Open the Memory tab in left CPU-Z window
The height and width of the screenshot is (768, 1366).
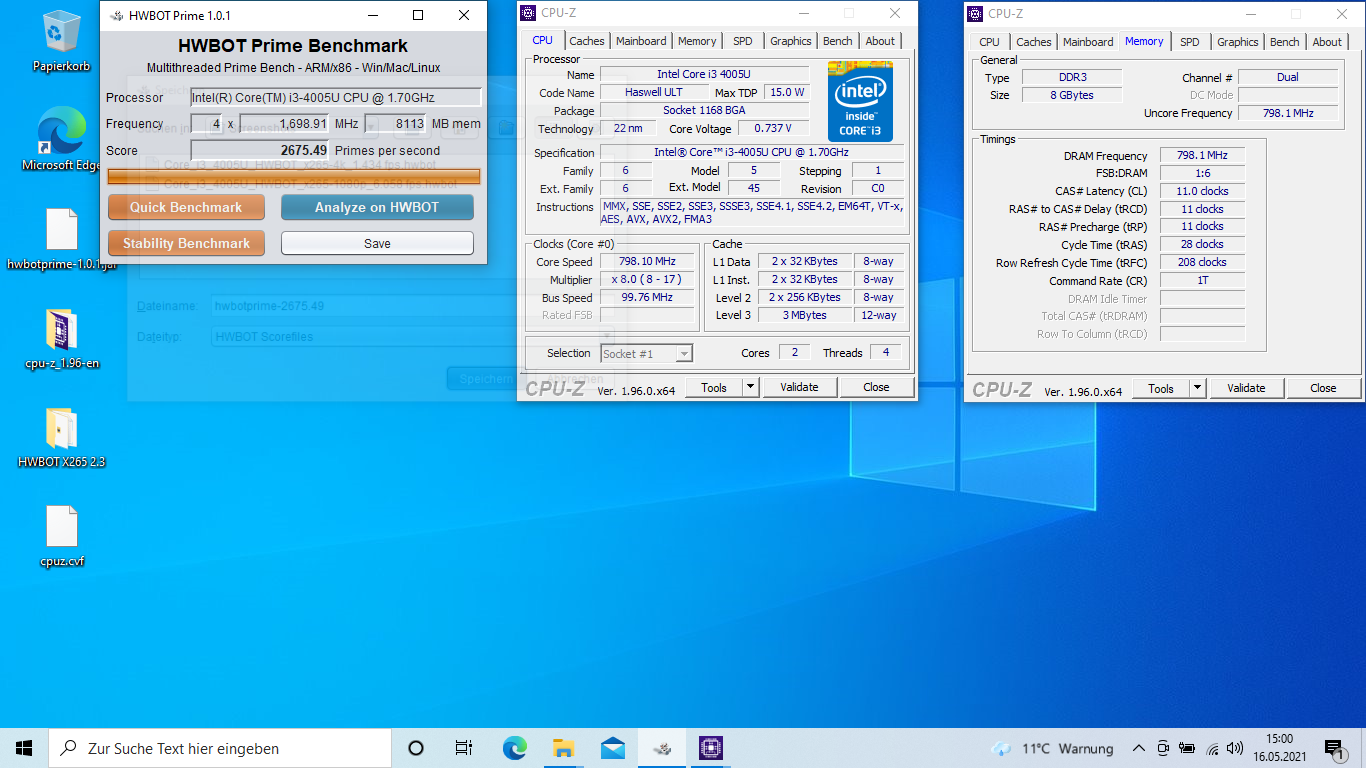coord(697,41)
